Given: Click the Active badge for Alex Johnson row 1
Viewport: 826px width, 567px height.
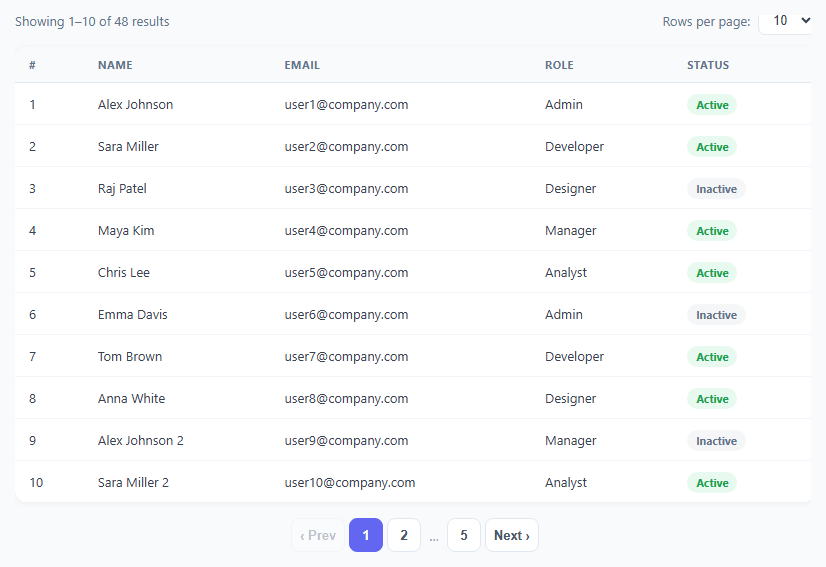Looking at the screenshot, I should 712,105.
